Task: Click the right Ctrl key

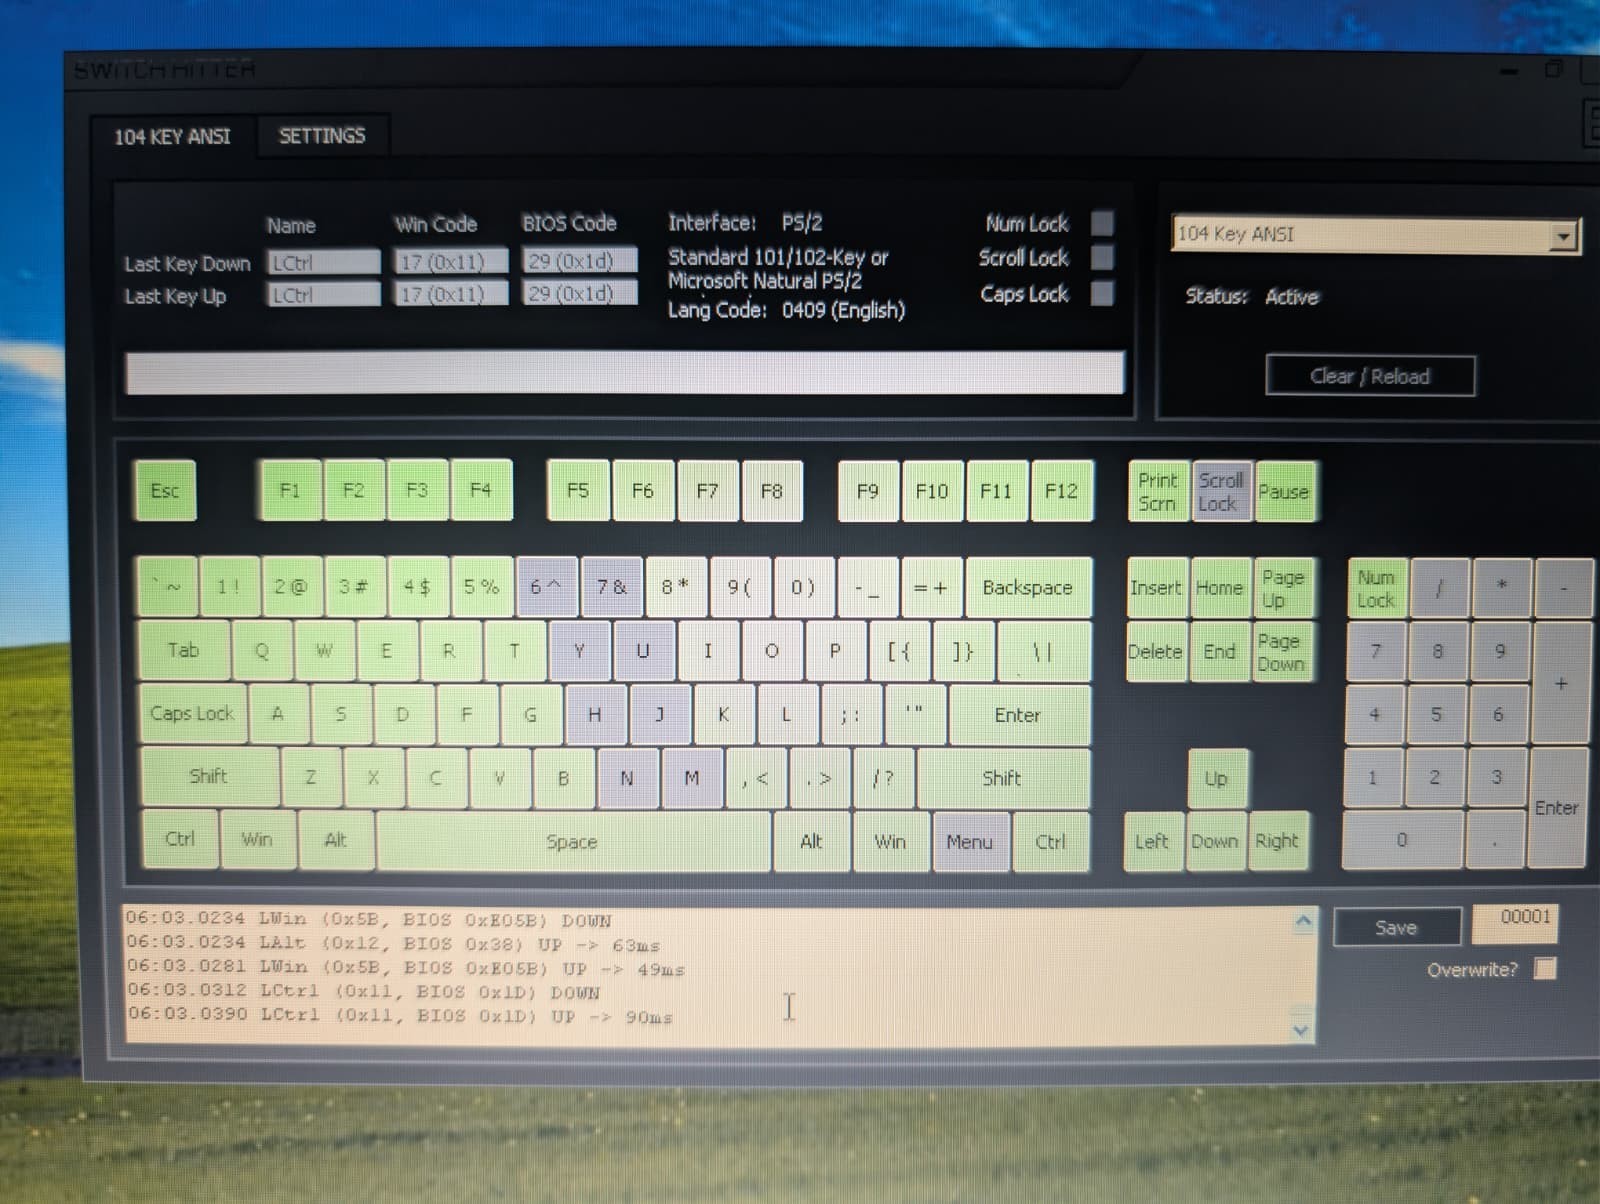Action: (1050, 842)
